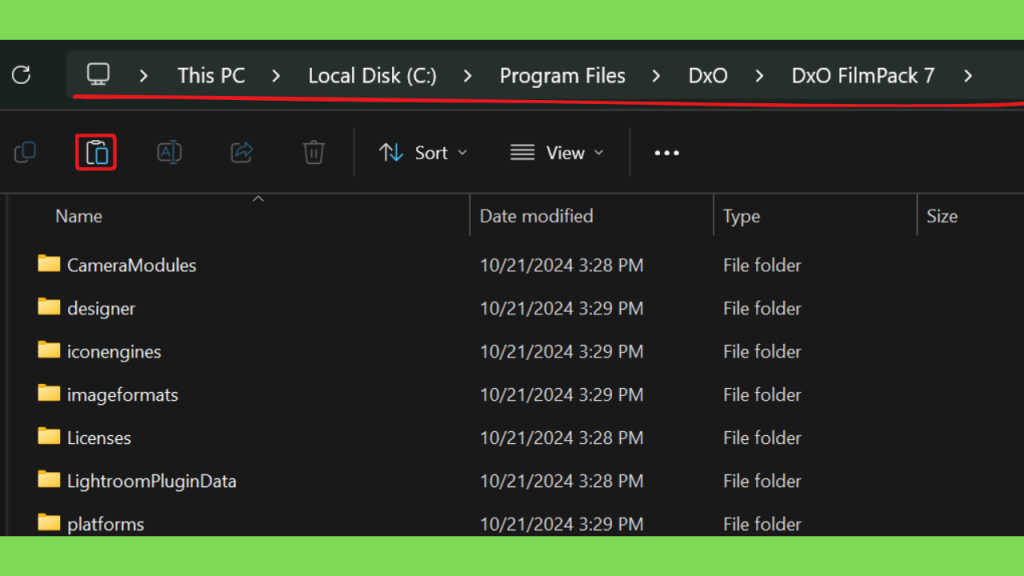Image resolution: width=1024 pixels, height=576 pixels.
Task: Click the Delete trash can icon
Action: tap(313, 152)
